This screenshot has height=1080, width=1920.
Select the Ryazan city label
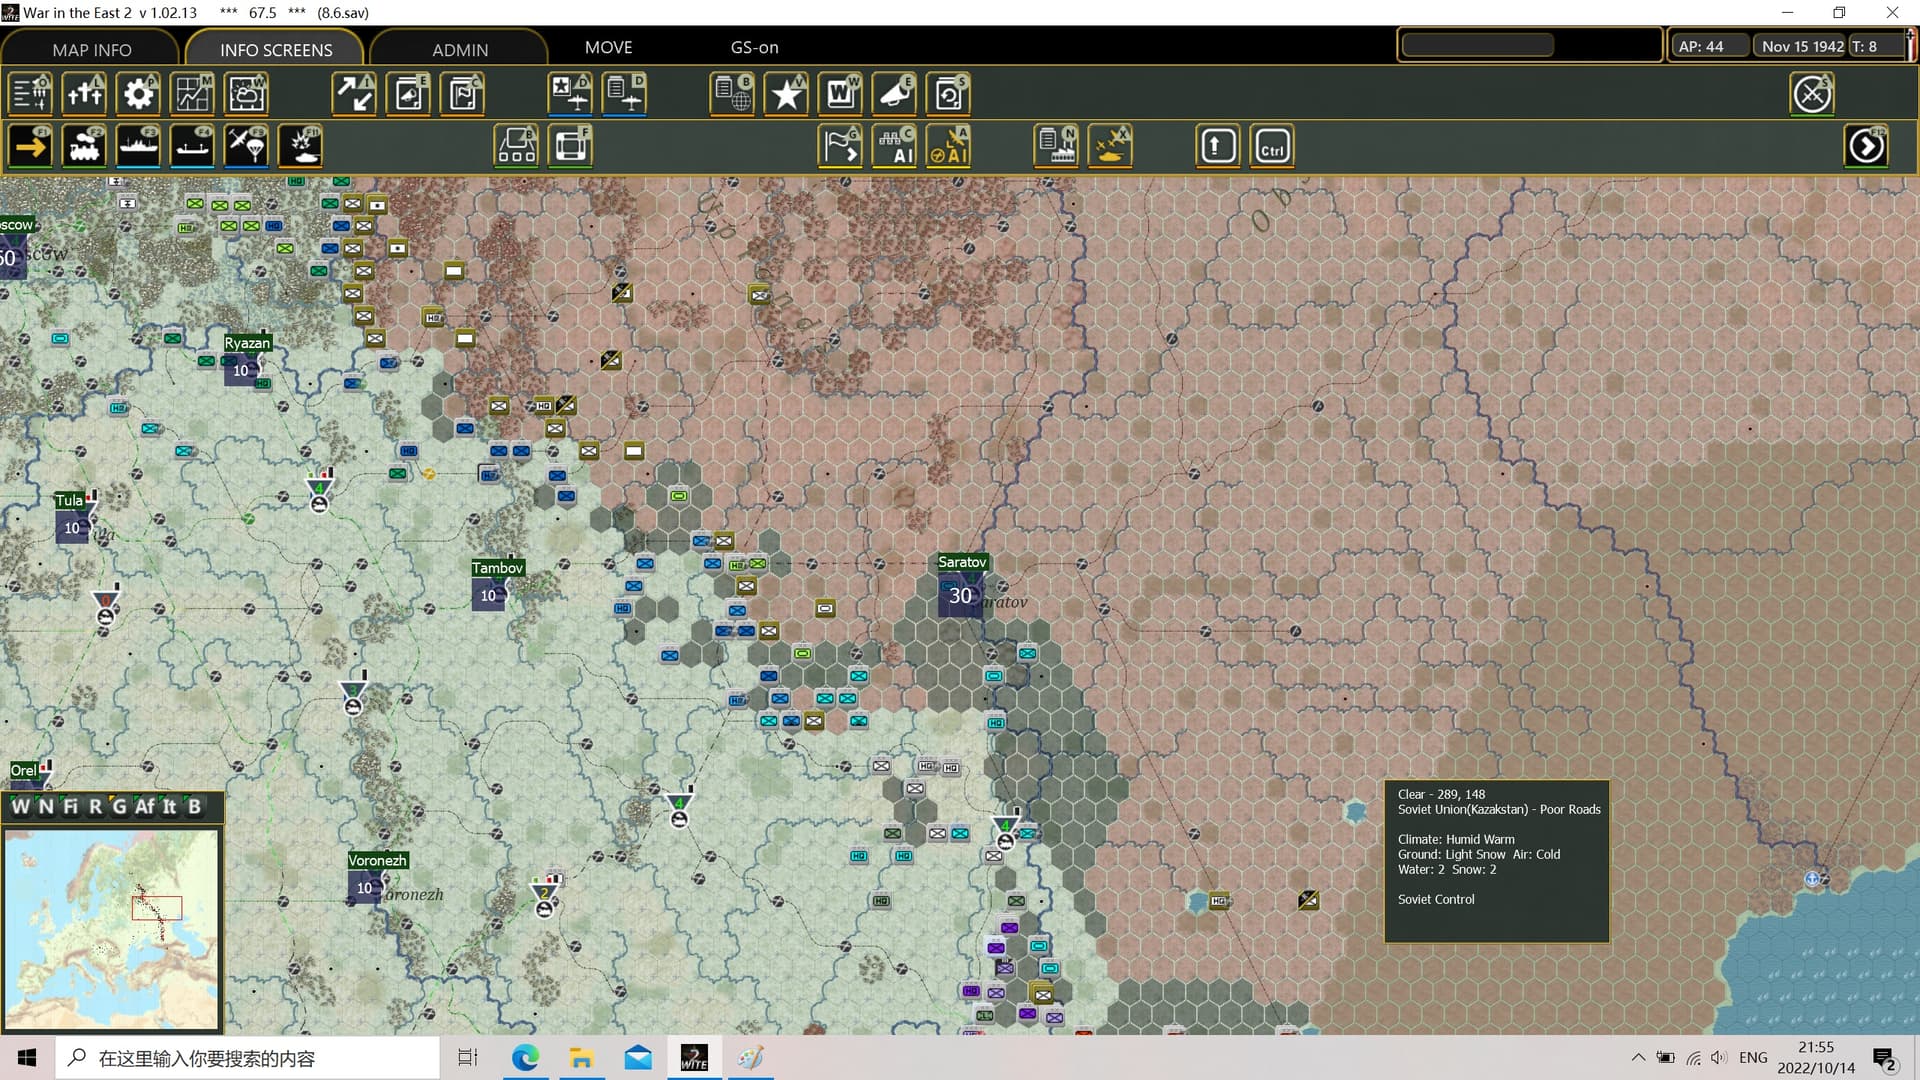coord(247,342)
